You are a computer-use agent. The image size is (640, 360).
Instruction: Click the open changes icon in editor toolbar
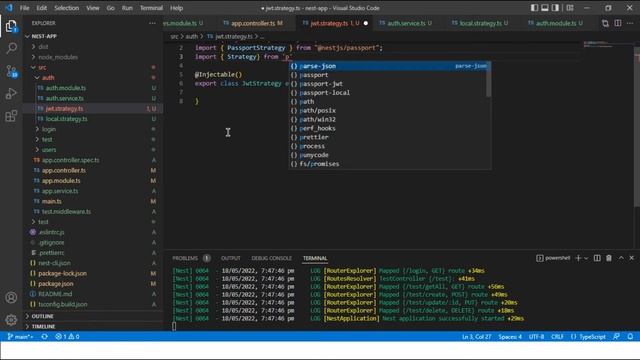pos(605,23)
